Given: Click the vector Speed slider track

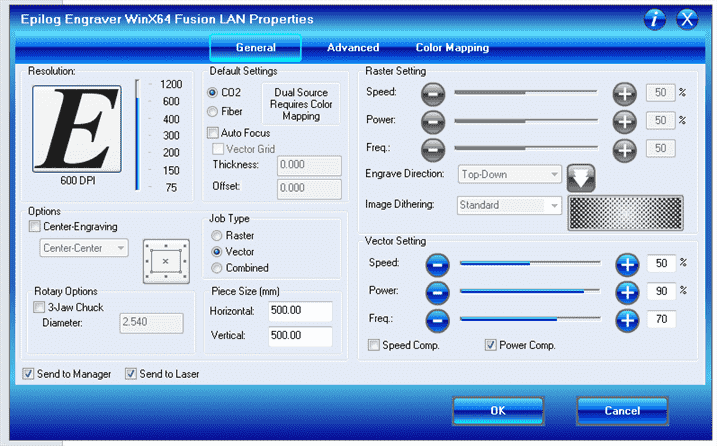Looking at the screenshot, I should [530, 263].
